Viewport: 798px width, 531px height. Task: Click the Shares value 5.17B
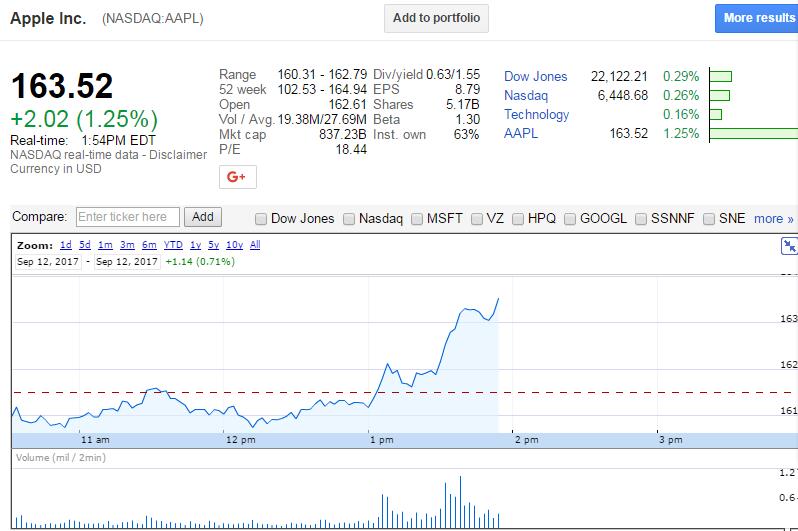click(463, 104)
